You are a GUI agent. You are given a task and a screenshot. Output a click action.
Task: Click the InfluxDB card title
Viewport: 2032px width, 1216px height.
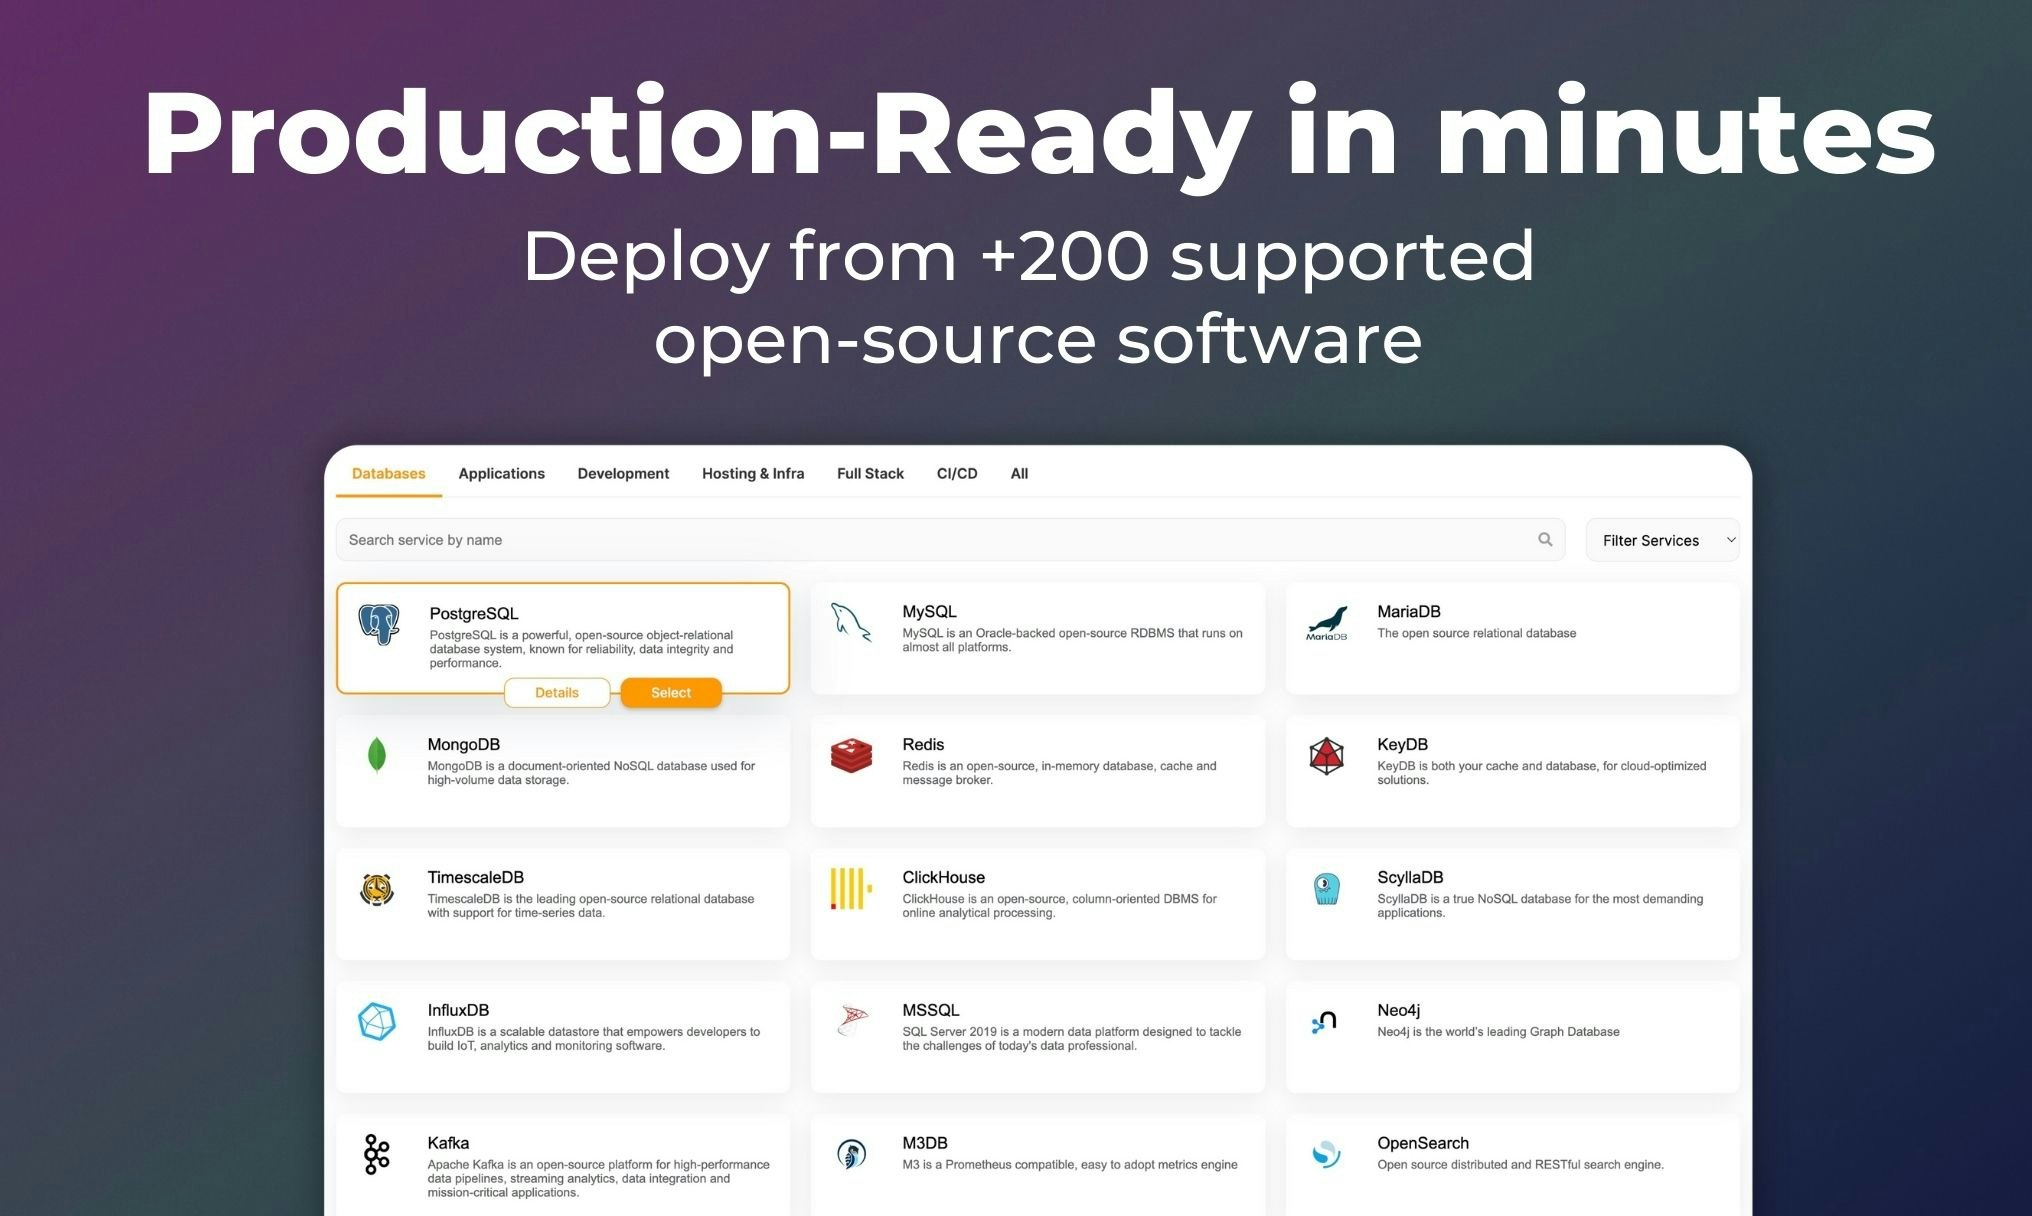(x=458, y=1010)
